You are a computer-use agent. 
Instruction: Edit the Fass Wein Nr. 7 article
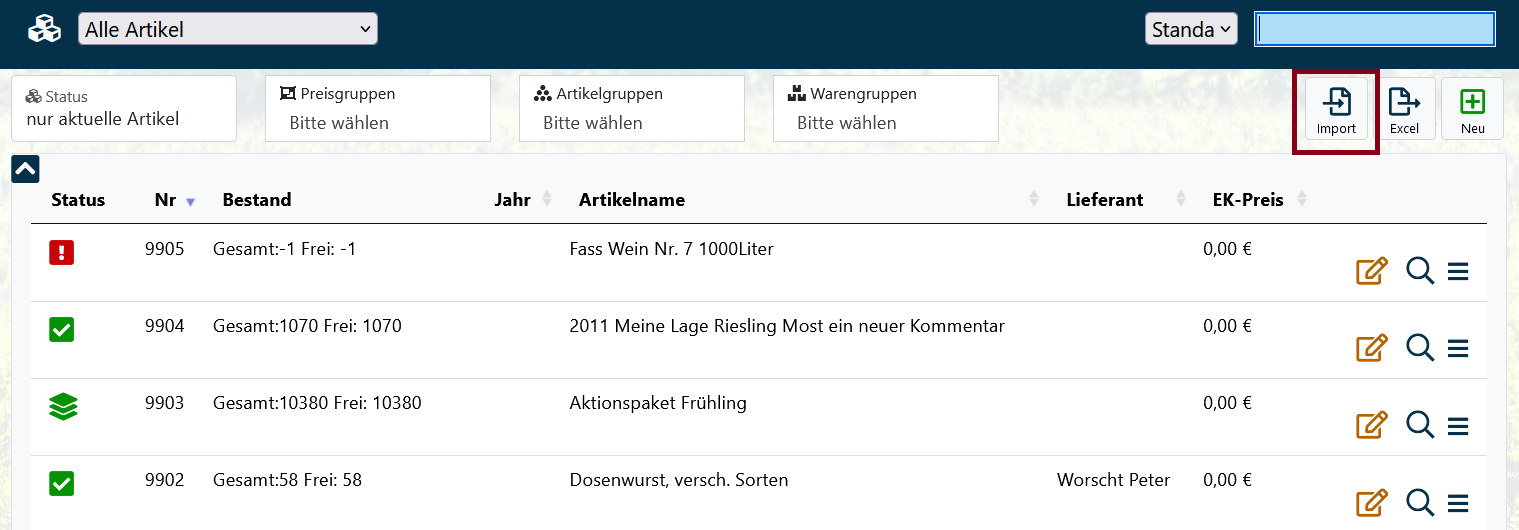pos(1371,271)
